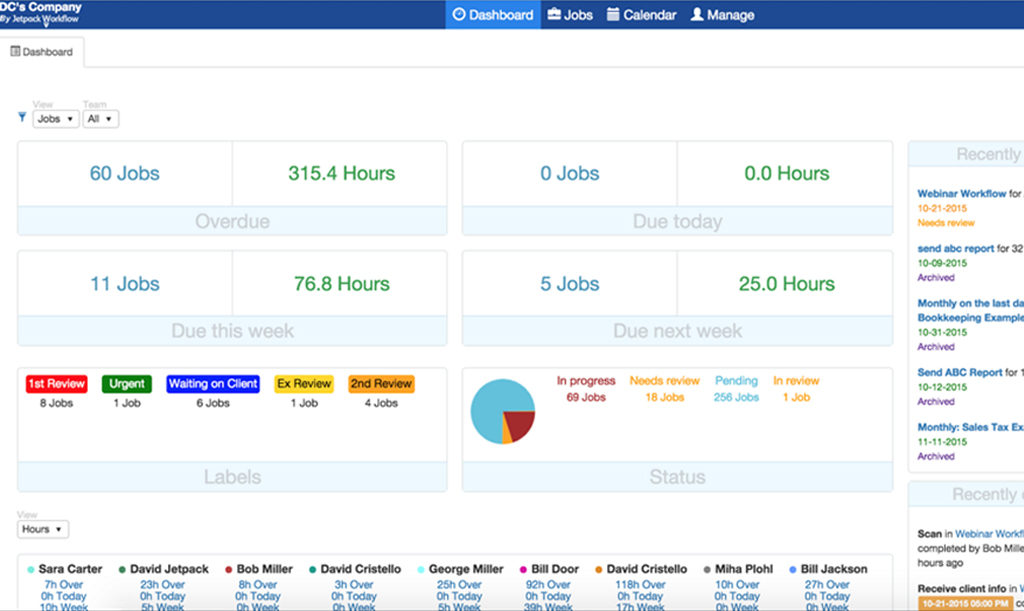Select the Jobs briefcase icon in the top bar
Image resolution: width=1024 pixels, height=611 pixels.
556,14
